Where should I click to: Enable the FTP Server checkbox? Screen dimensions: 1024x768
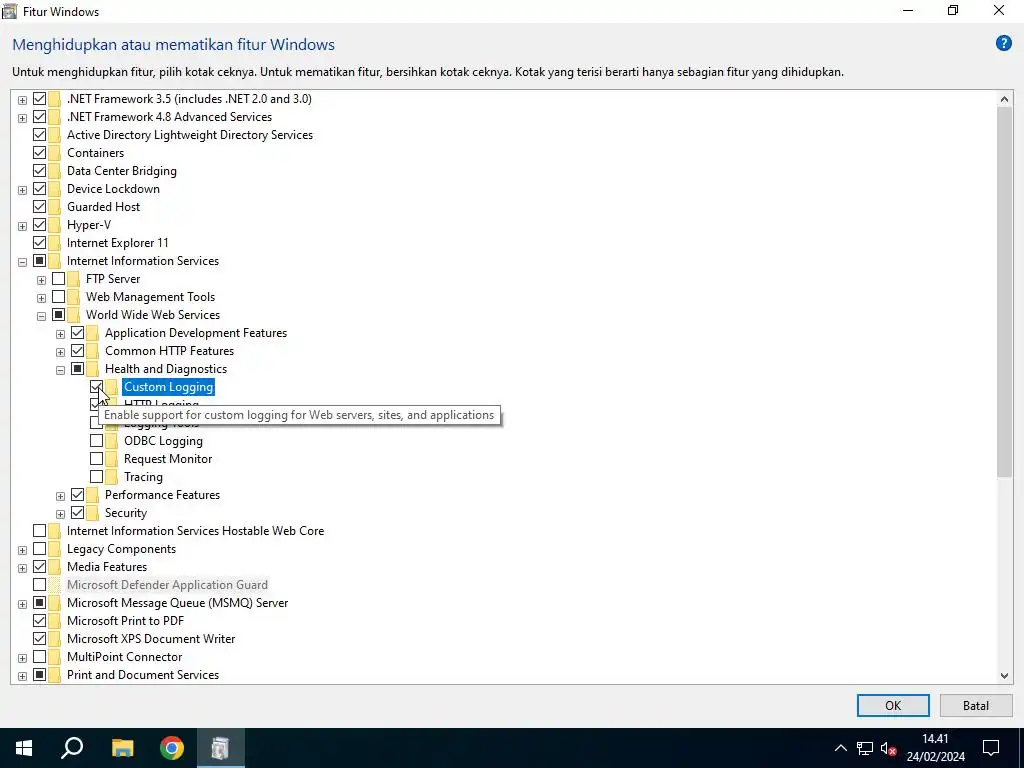pyautogui.click(x=58, y=279)
